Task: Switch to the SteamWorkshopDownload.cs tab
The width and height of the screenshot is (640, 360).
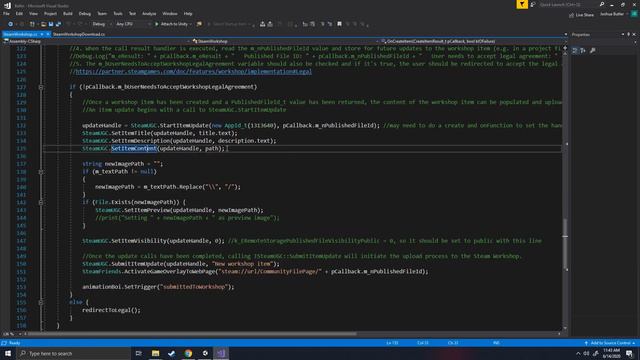Action: [x=79, y=34]
